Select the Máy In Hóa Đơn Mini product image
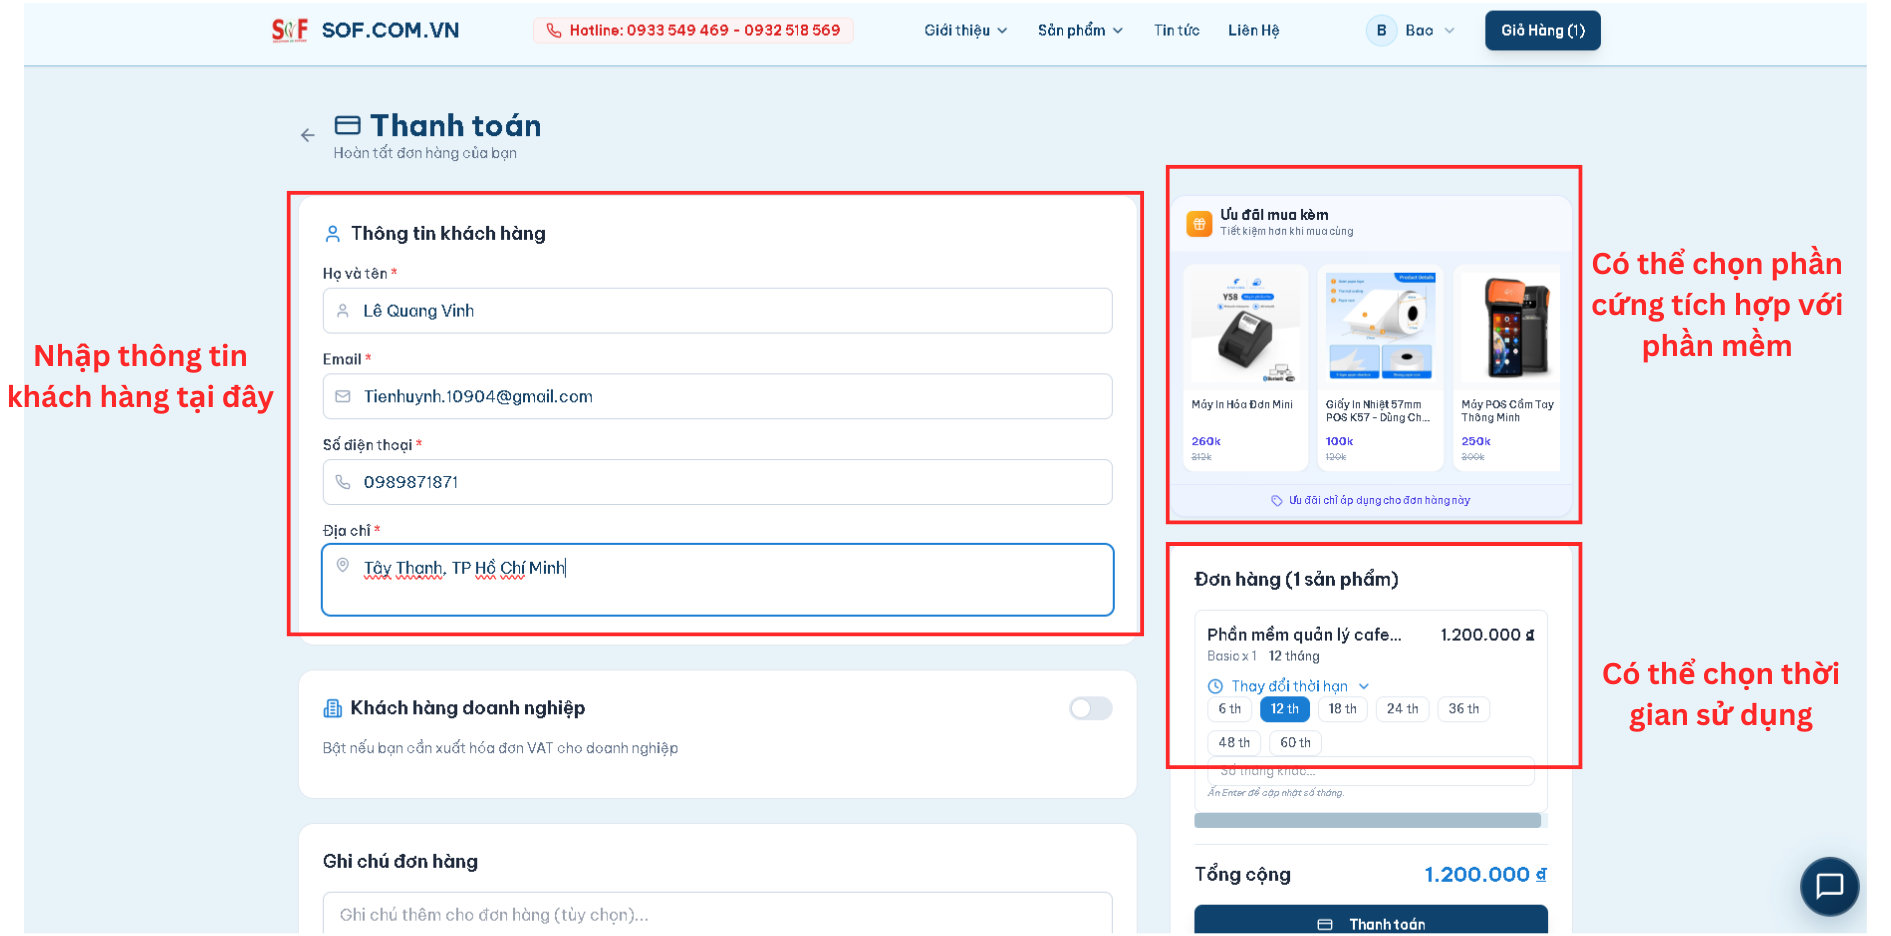This screenshot has width=1891, height=936. pos(1245,329)
